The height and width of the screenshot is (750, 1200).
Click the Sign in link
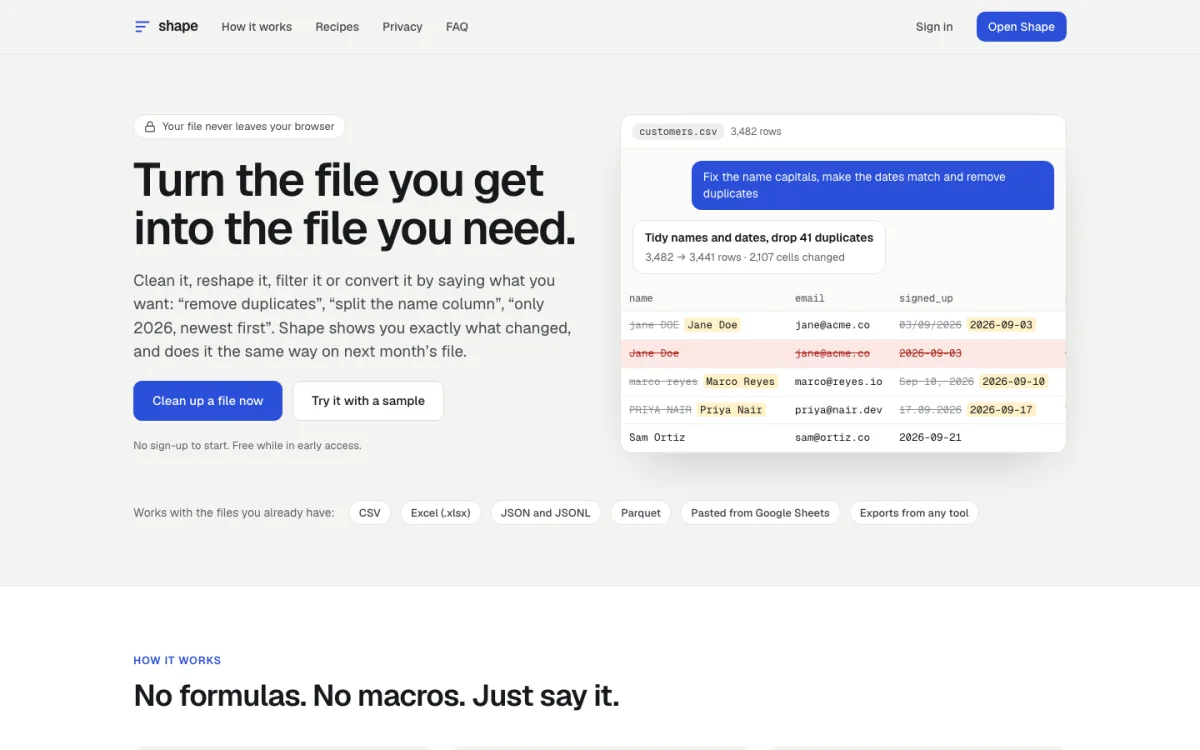pyautogui.click(x=934, y=27)
